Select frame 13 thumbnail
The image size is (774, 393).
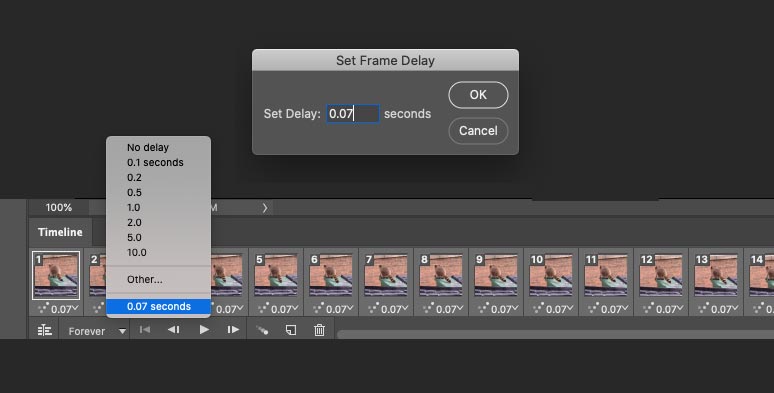[x=716, y=275]
